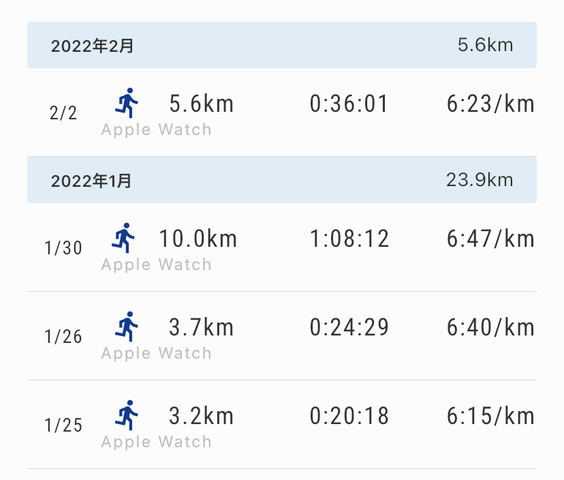Viewport: 564px width, 480px height.
Task: Tap the running icon for 1/25
Action: pos(126,415)
